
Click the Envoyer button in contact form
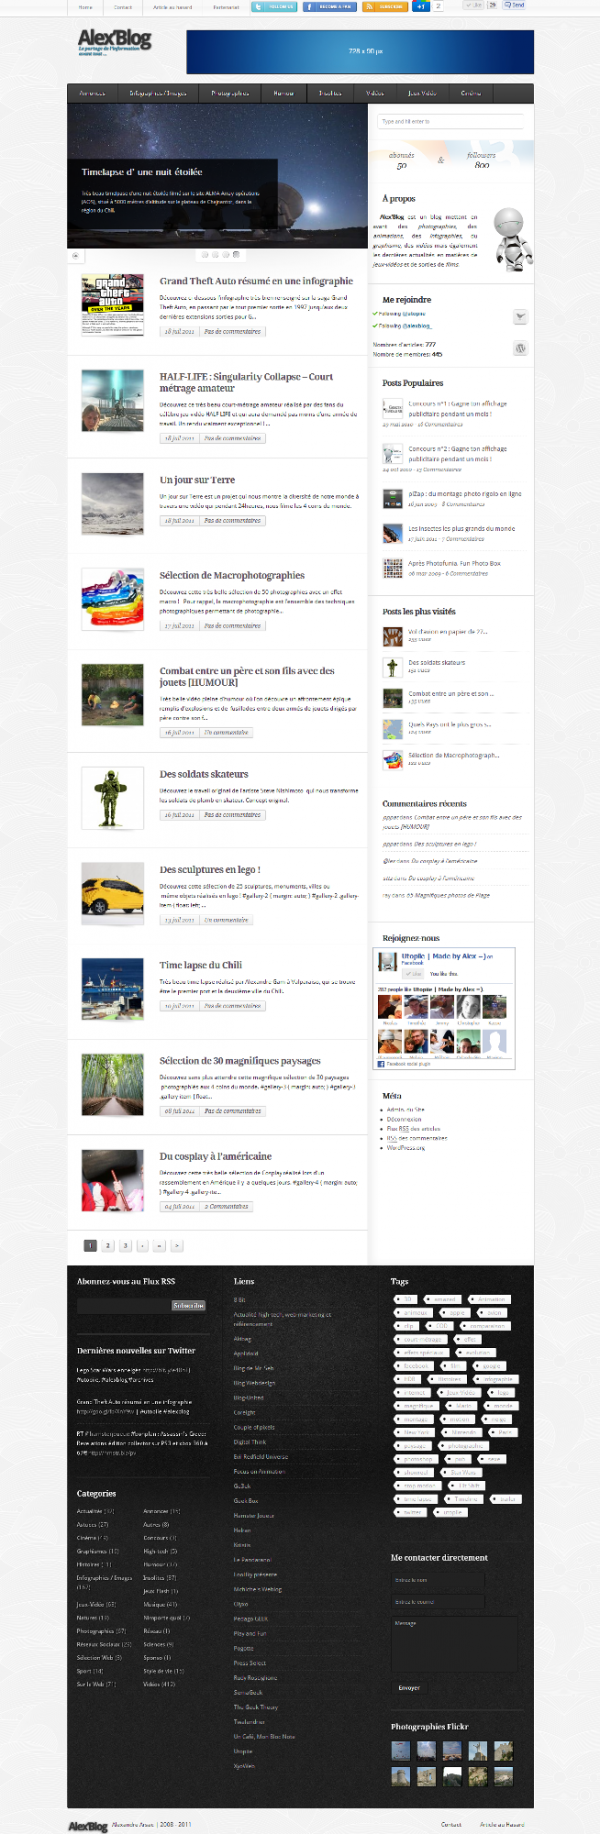point(409,1688)
